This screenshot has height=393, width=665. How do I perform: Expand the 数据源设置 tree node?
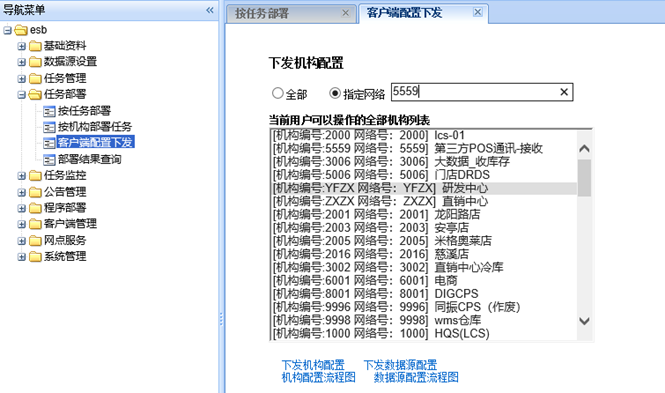[22, 62]
